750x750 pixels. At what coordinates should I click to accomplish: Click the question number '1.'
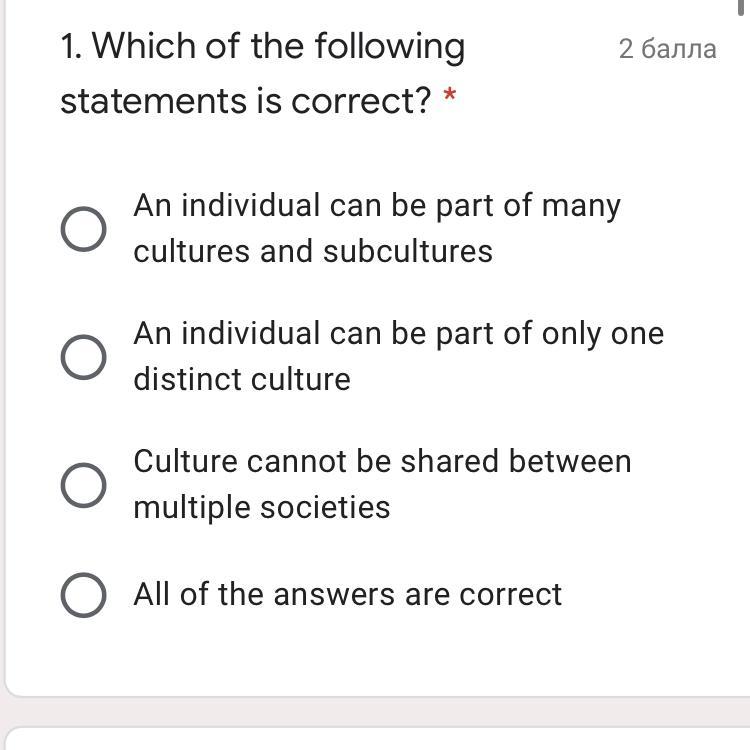(71, 47)
